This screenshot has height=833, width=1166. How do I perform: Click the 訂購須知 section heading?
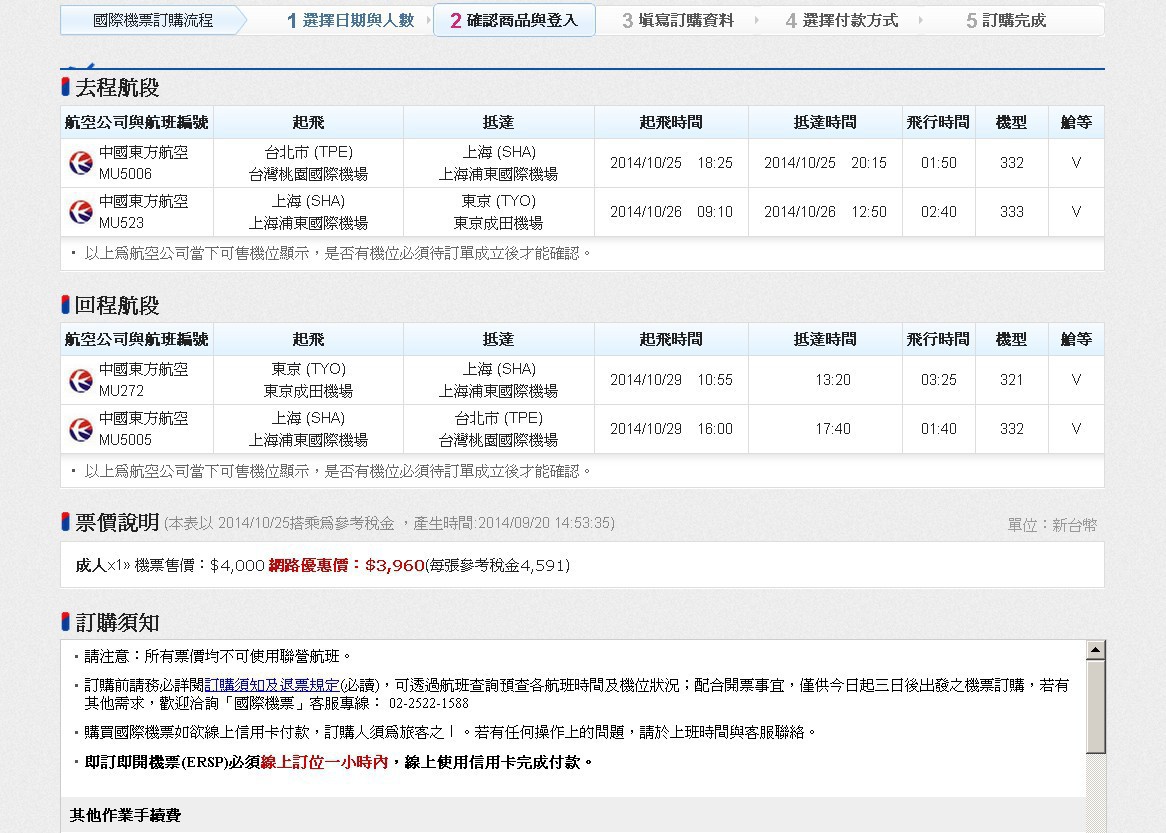117,623
